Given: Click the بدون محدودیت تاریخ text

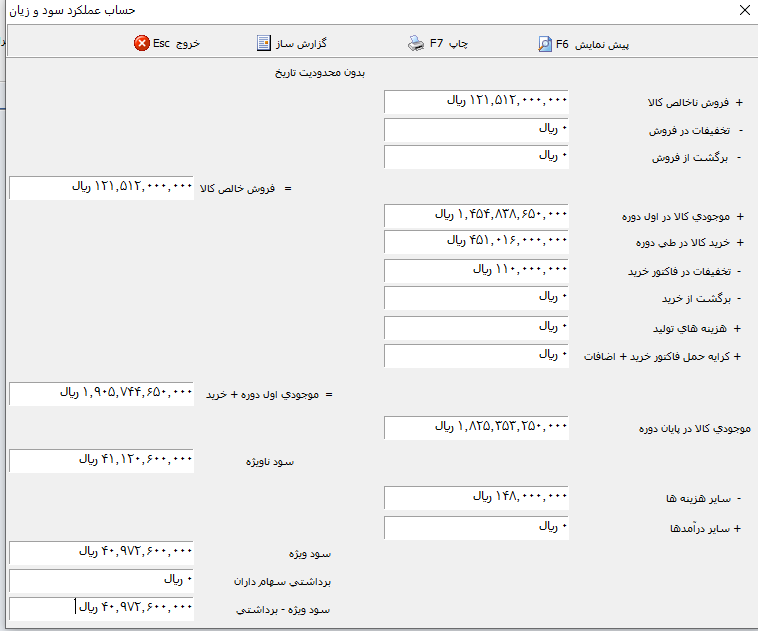Looking at the screenshot, I should 320,73.
